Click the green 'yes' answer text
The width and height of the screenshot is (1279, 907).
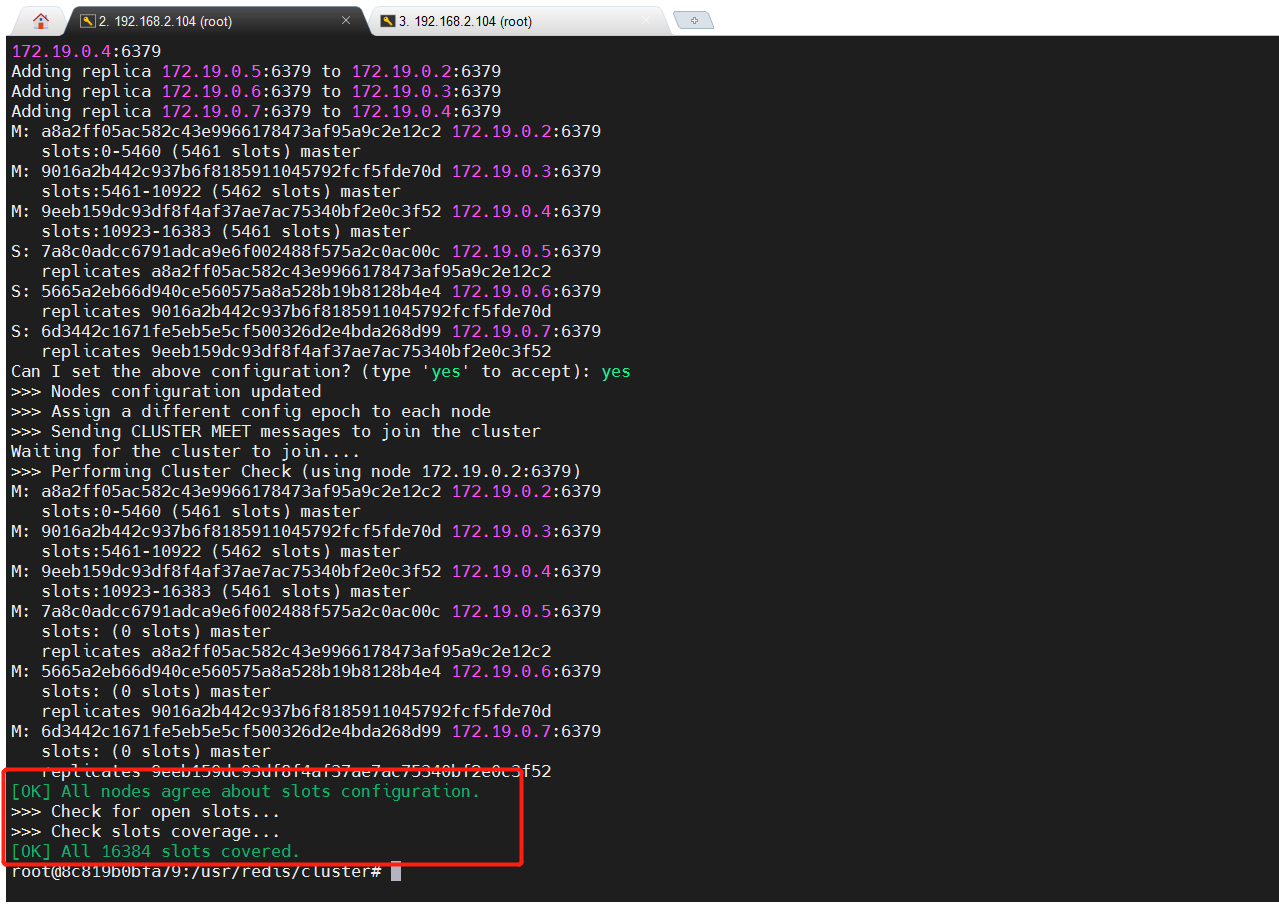pyautogui.click(x=616, y=372)
